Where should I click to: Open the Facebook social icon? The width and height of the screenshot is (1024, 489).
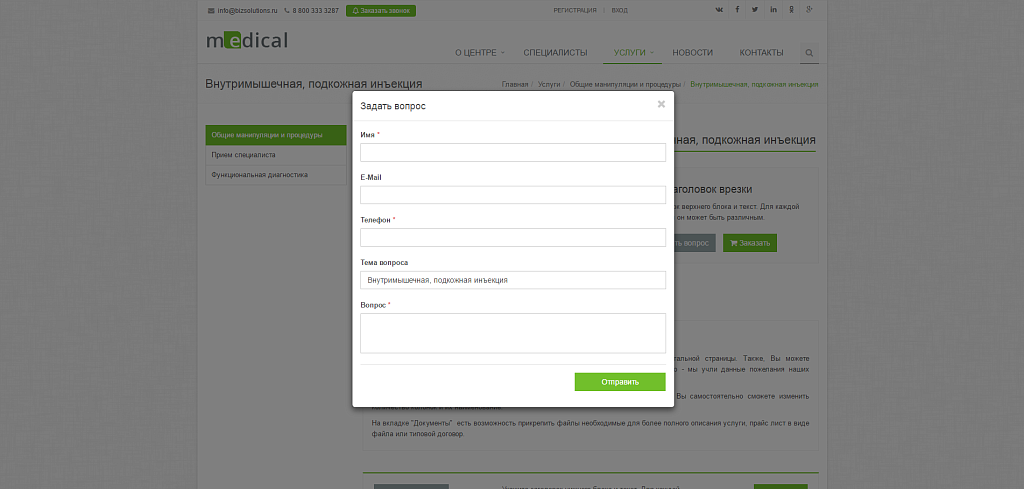[737, 10]
